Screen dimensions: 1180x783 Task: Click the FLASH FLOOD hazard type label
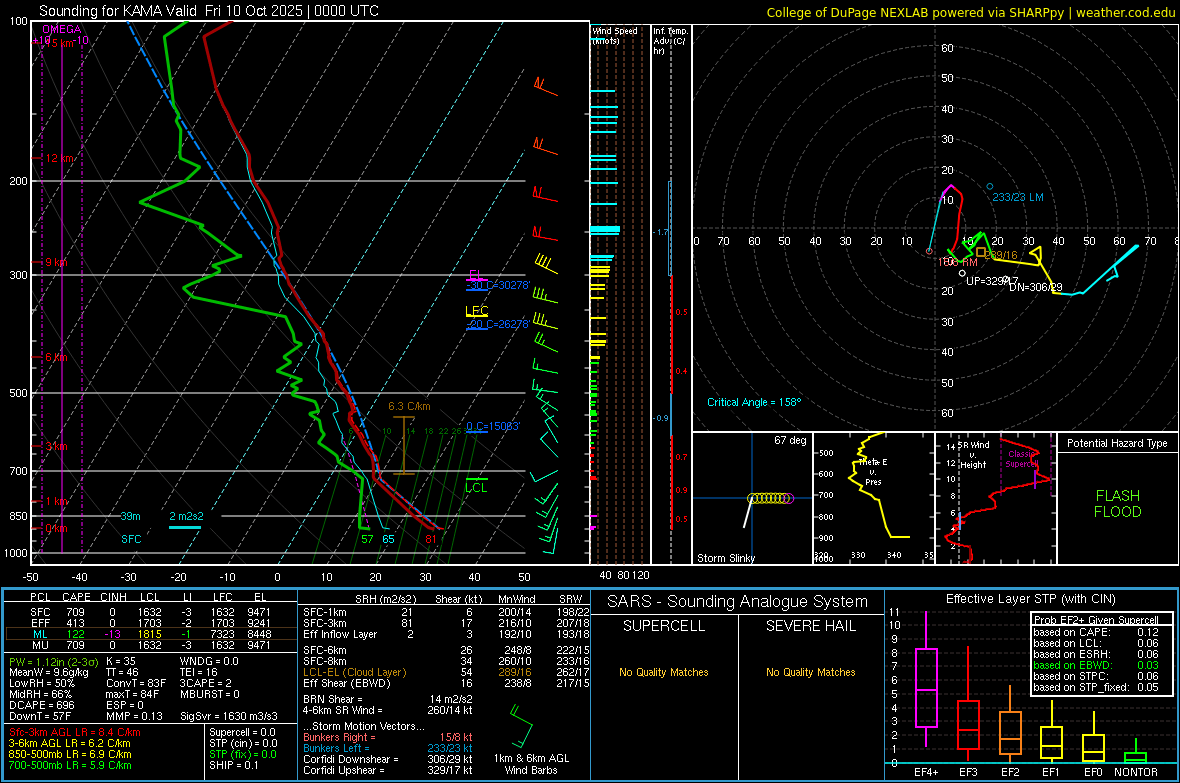(x=1118, y=504)
